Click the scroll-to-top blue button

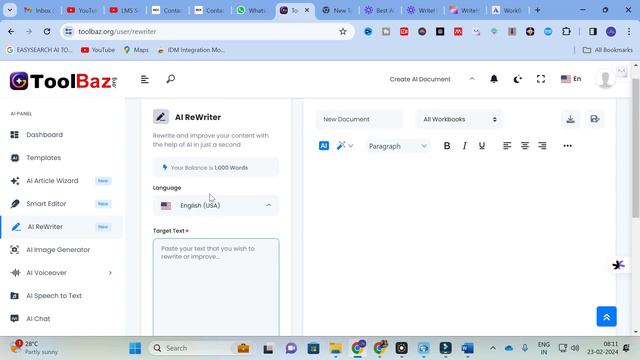[x=607, y=316]
